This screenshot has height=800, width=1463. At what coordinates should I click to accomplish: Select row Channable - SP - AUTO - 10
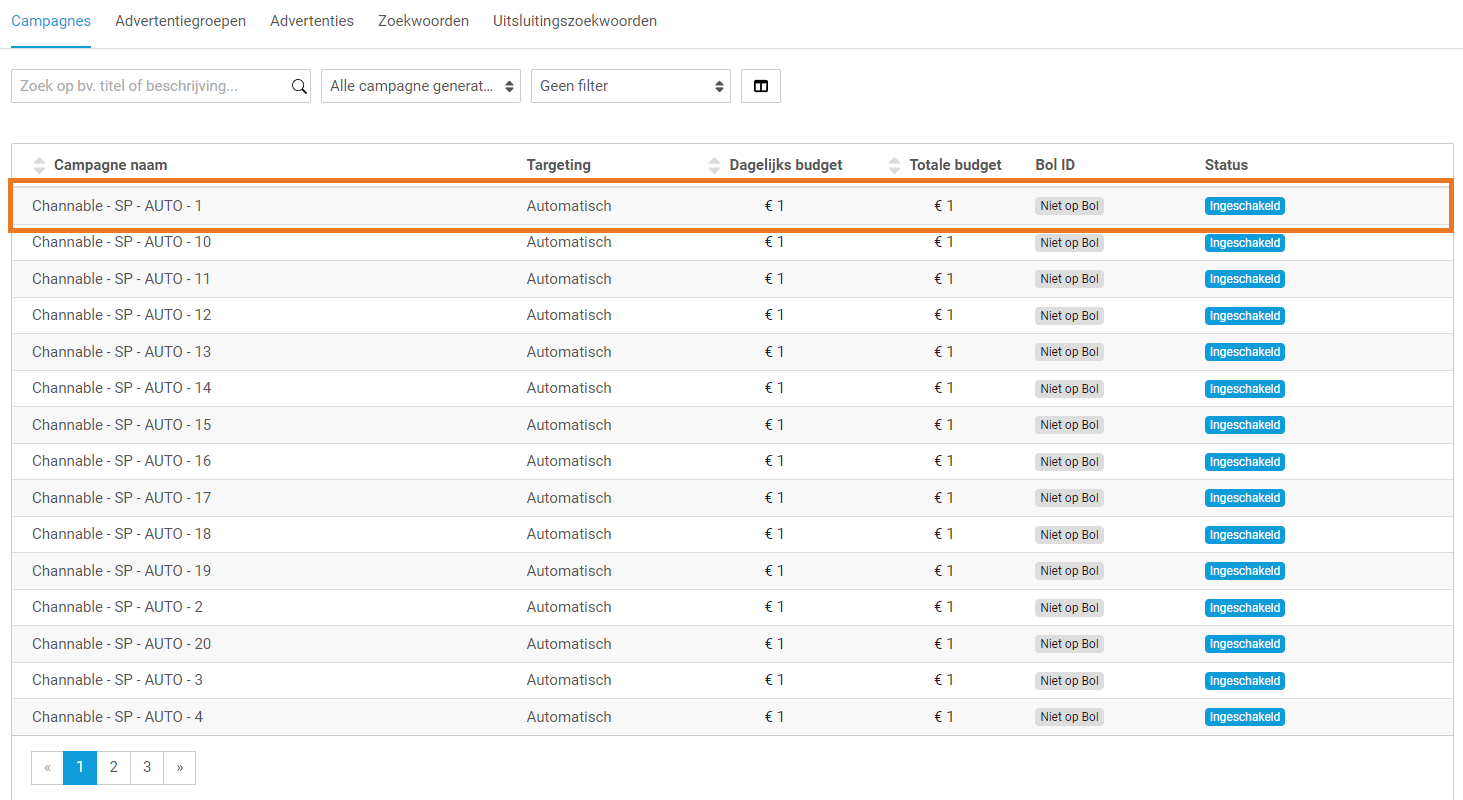[x=732, y=242]
